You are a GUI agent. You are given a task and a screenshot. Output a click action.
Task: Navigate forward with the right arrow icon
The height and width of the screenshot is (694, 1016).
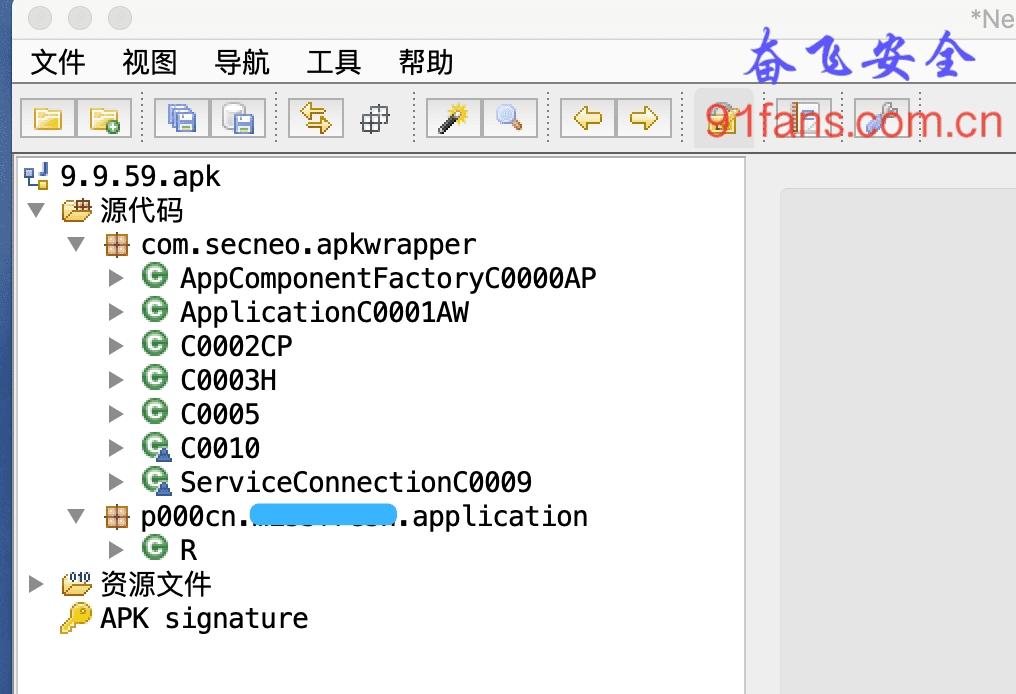tap(643, 118)
